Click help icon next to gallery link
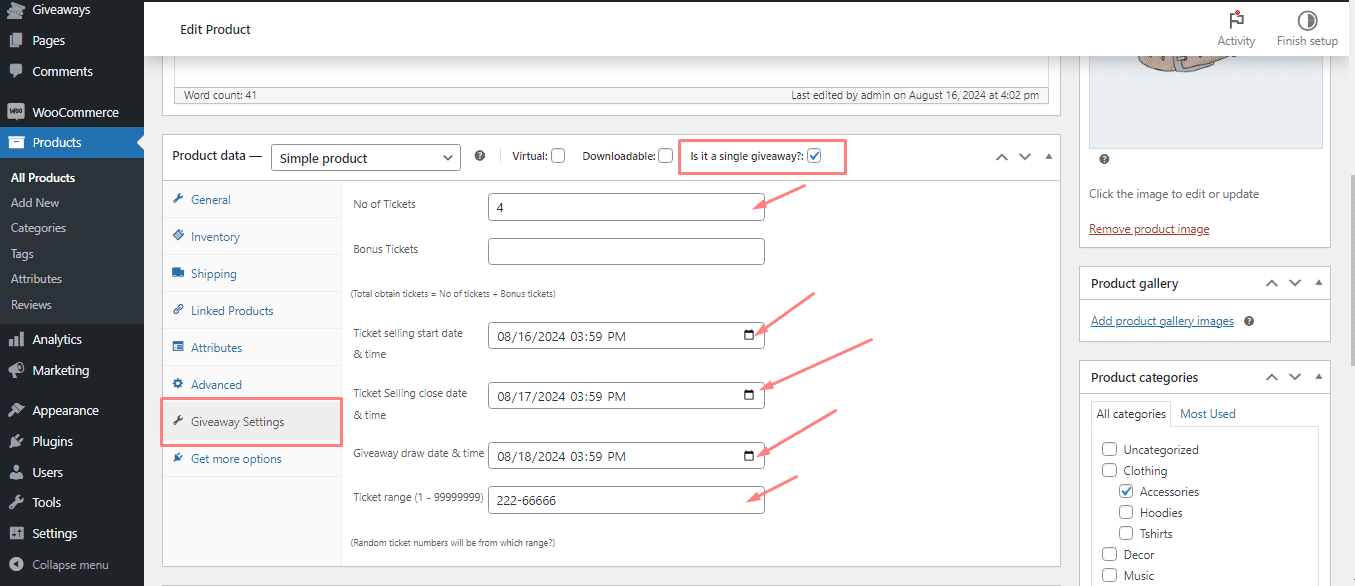 1249,321
